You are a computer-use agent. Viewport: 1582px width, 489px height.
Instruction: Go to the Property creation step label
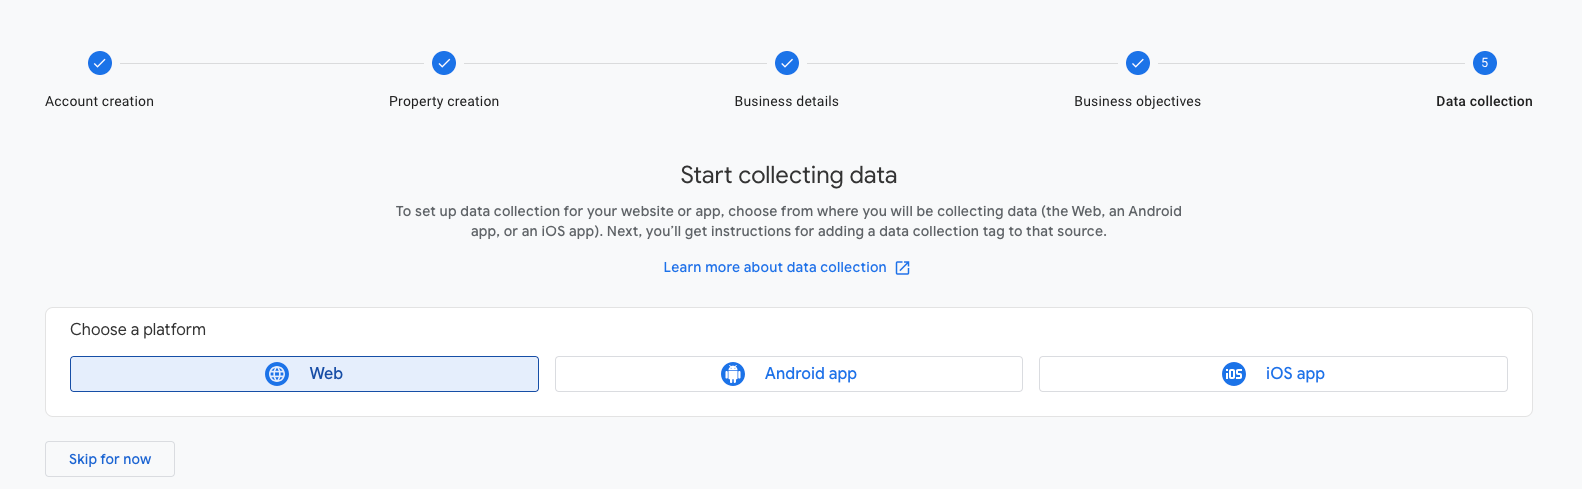coord(444,101)
